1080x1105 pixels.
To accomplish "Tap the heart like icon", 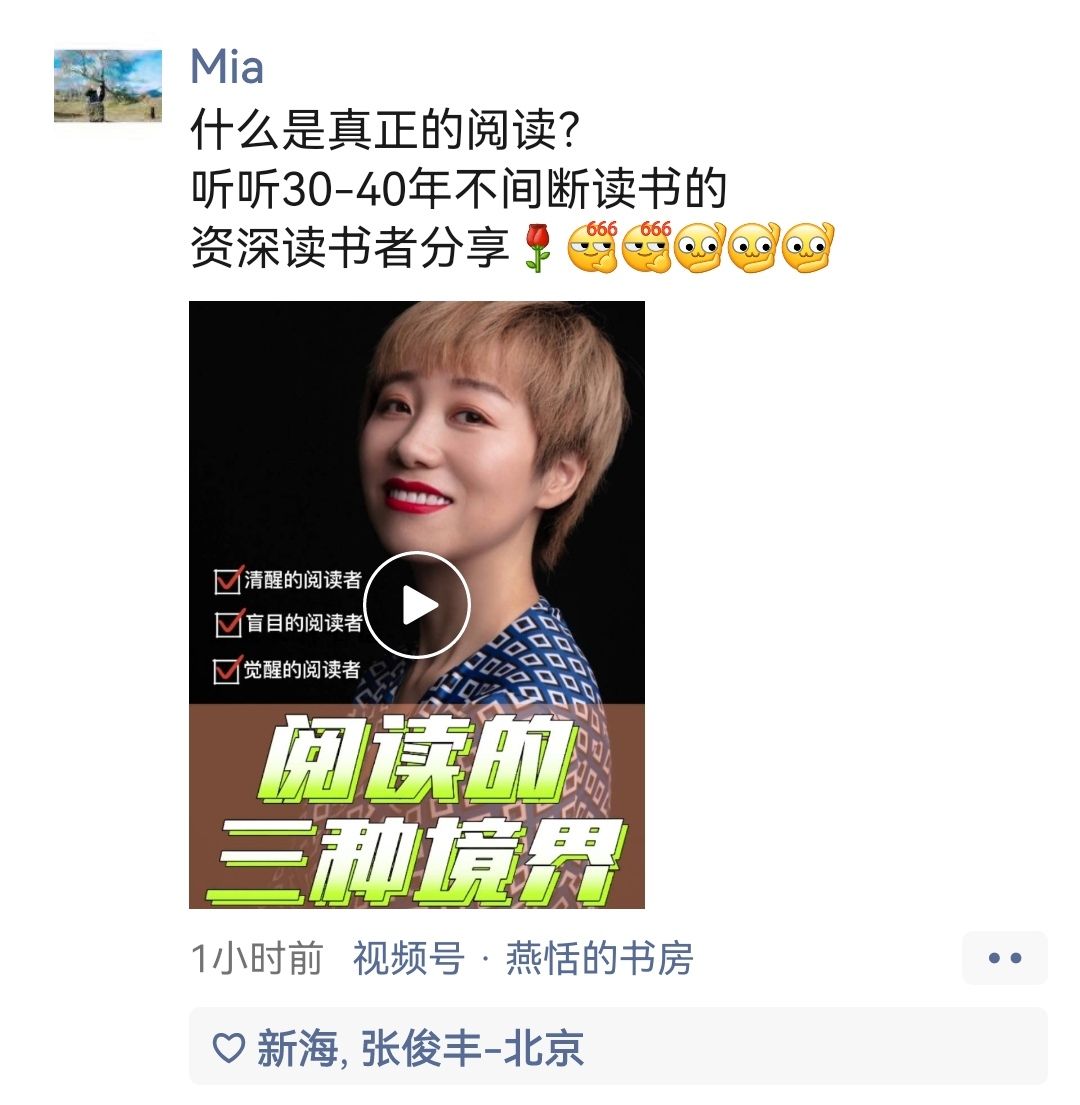I will coord(229,1048).
